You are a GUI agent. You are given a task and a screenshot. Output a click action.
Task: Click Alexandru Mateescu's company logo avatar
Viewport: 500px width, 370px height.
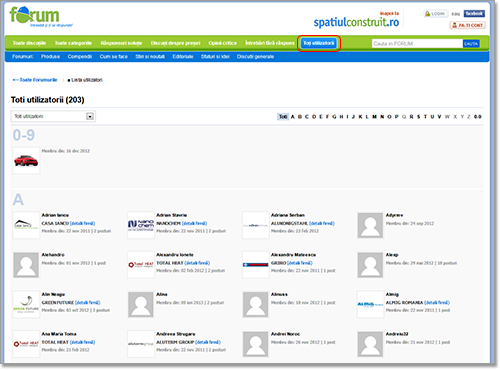tap(256, 265)
